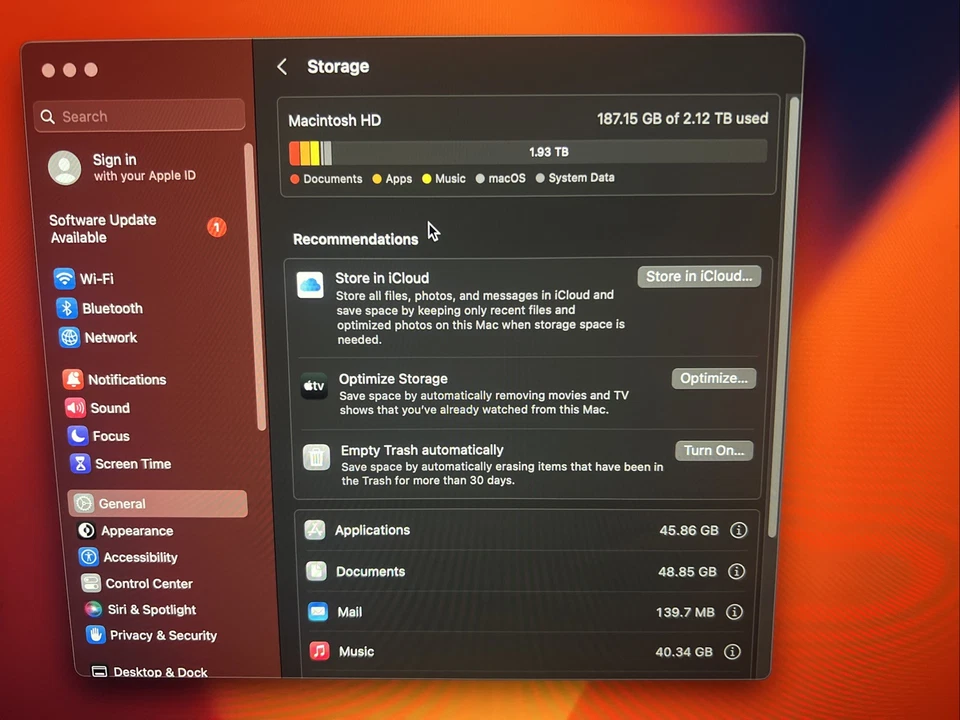Click the Search field
This screenshot has height=720, width=960.
click(140, 116)
